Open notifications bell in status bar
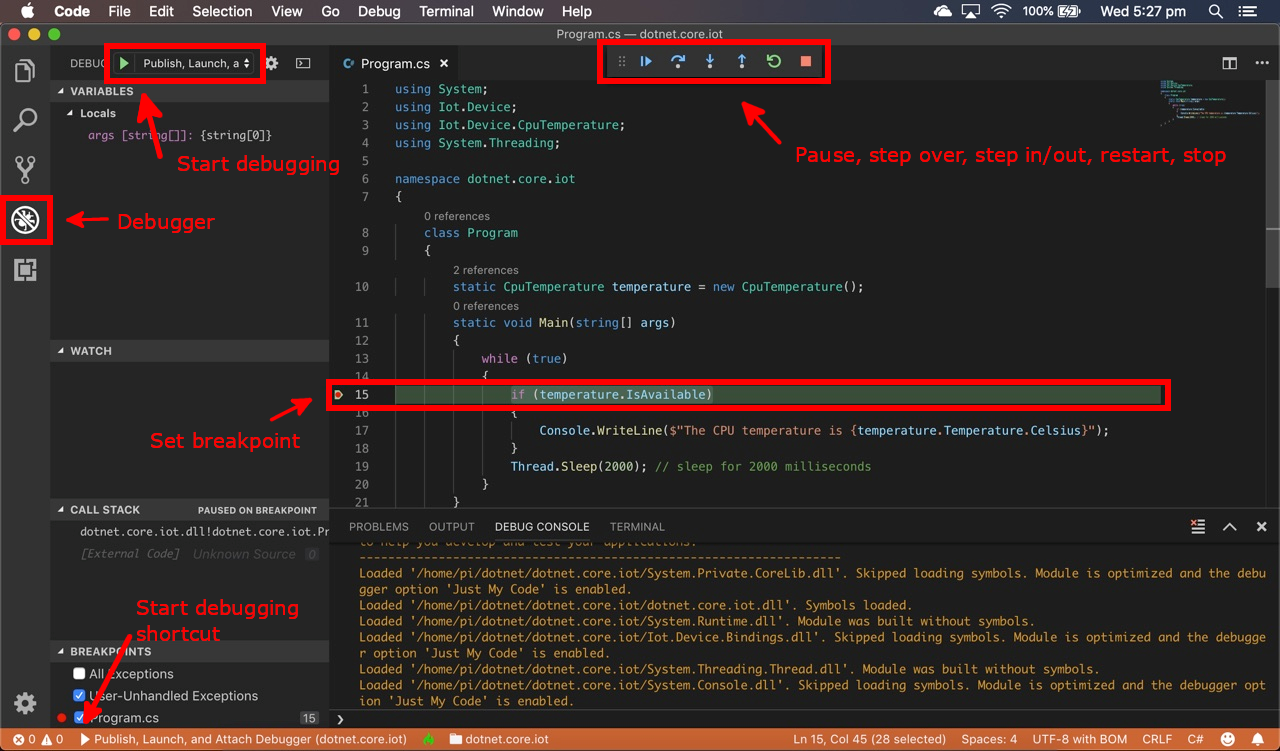This screenshot has width=1280, height=751. (x=1258, y=739)
